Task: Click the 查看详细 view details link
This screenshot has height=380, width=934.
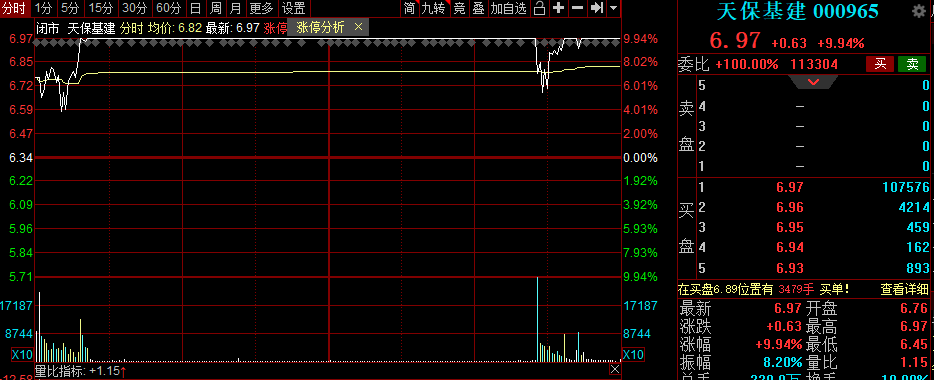Action: pos(904,289)
